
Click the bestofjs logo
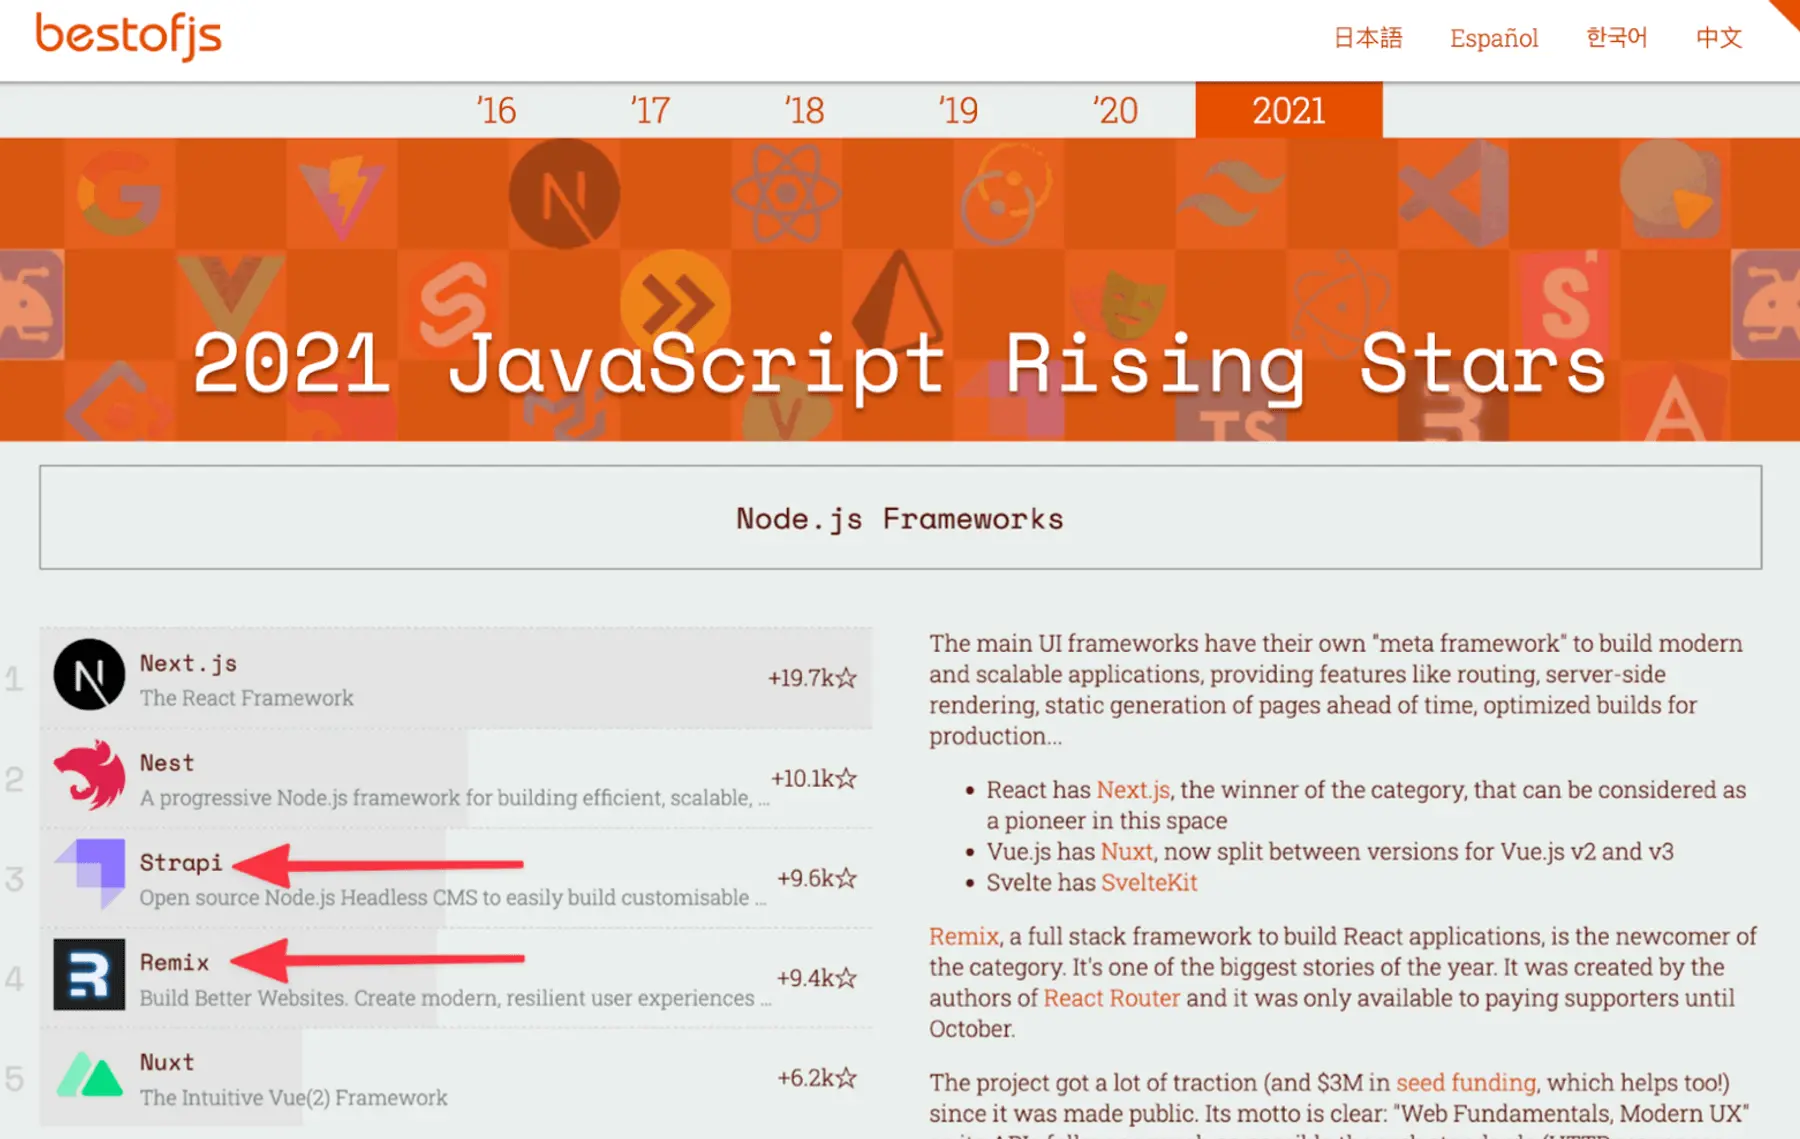(126, 35)
